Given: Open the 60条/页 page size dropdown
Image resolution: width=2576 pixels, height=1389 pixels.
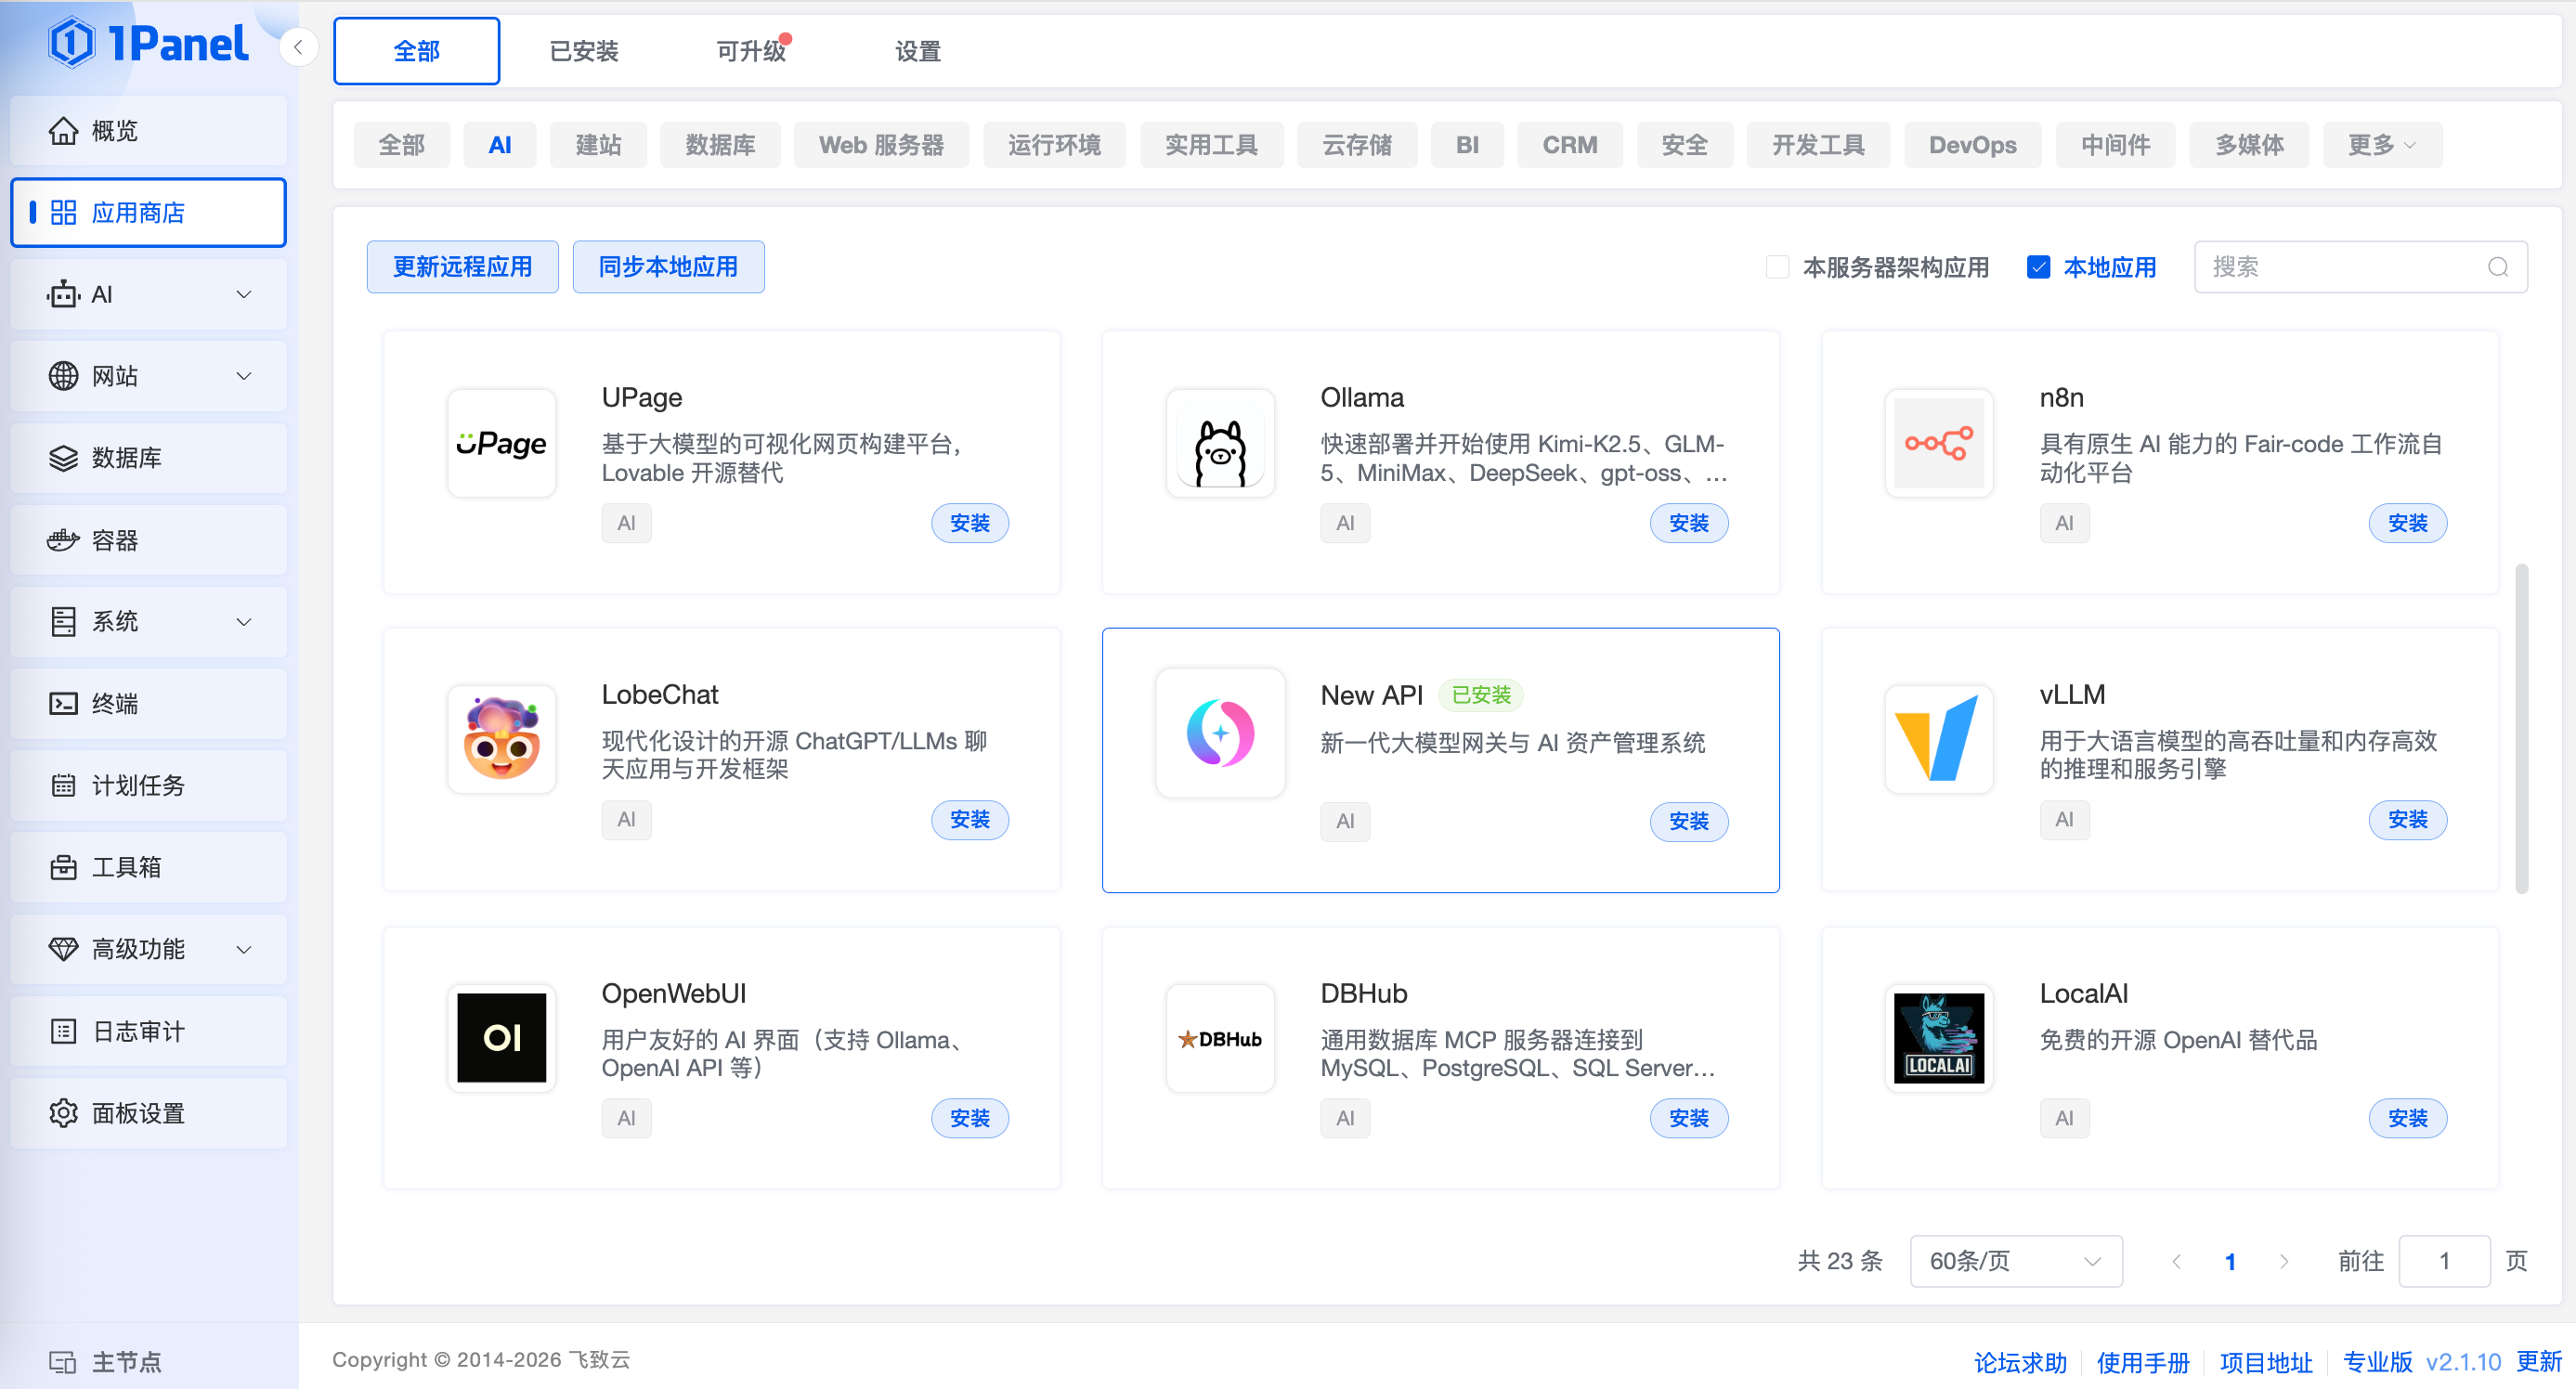Looking at the screenshot, I should point(2015,1260).
